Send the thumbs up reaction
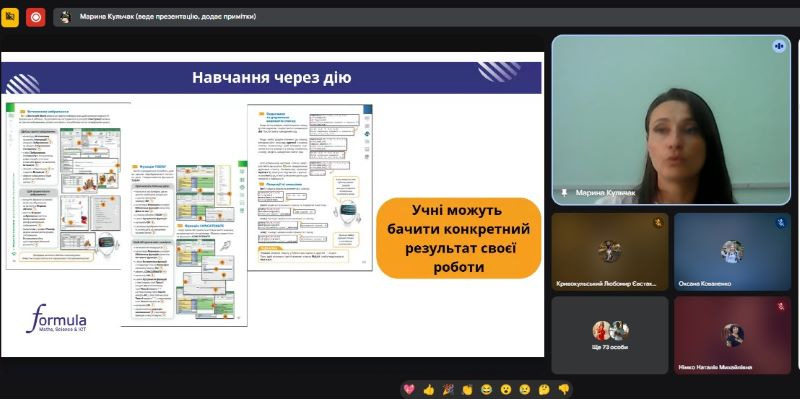Image resolution: width=800 pixels, height=399 pixels. pos(429,389)
